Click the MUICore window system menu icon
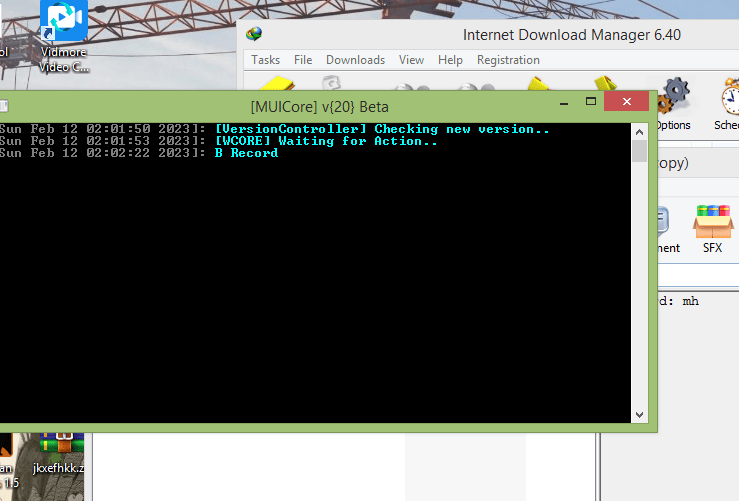739x501 pixels. point(3,106)
